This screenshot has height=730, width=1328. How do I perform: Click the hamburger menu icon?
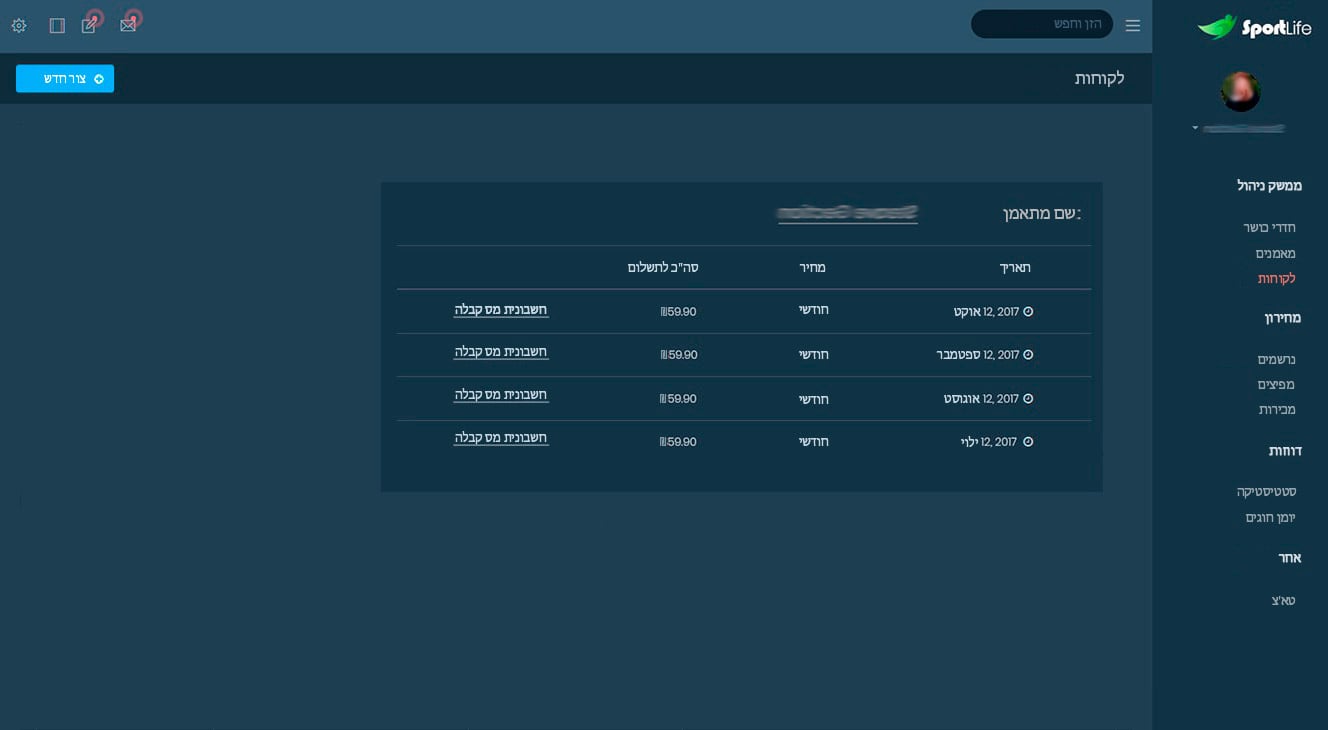coord(1132,26)
